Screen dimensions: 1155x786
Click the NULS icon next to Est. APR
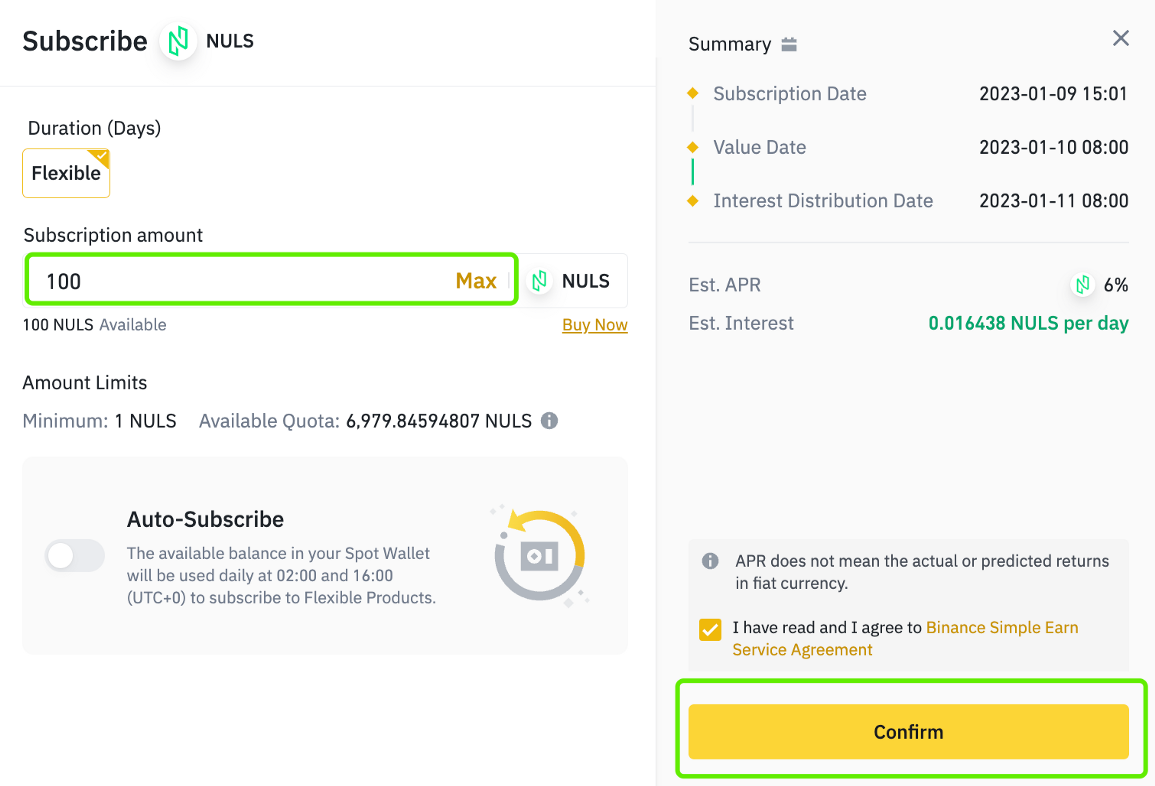click(x=1082, y=285)
